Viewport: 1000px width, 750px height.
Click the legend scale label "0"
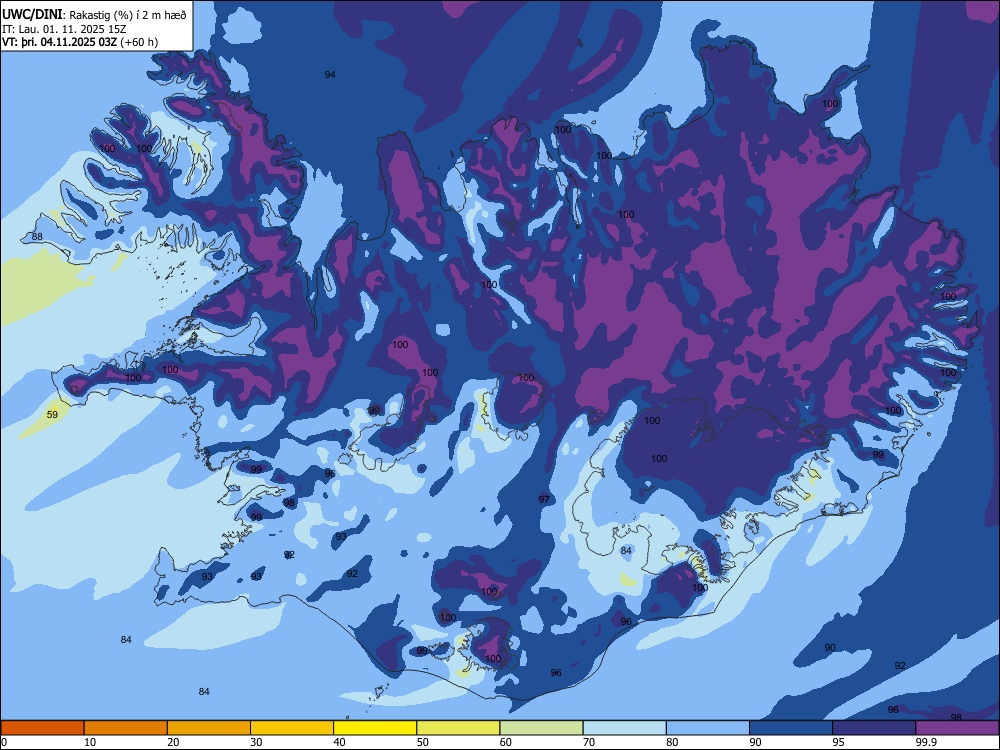pyautogui.click(x=4, y=742)
